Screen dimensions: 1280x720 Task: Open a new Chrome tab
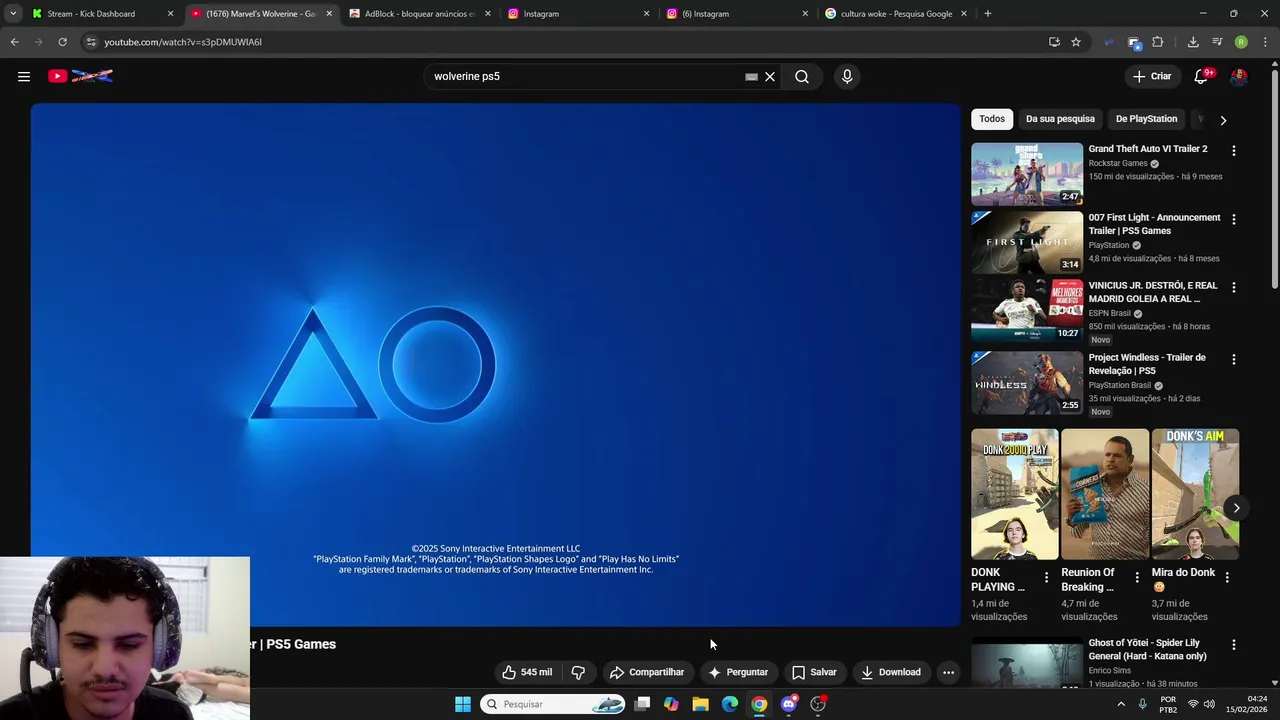[988, 14]
